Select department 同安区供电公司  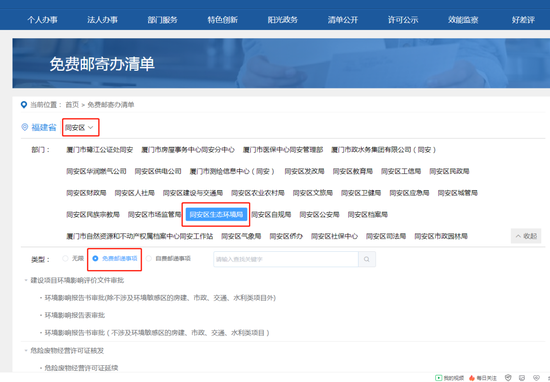158,171
